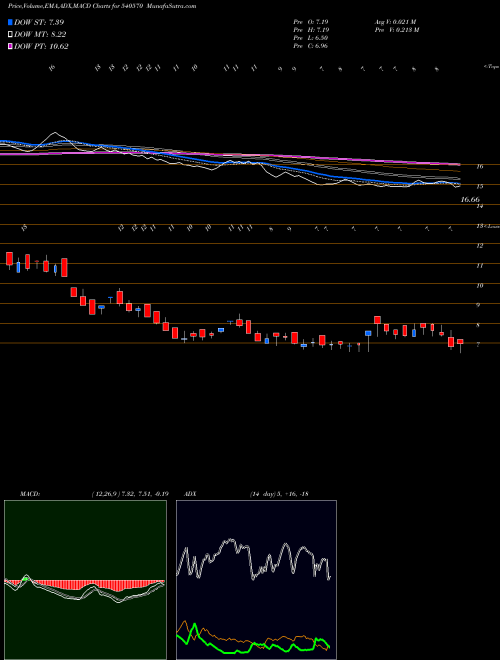Open the green MACD indicator chart
Viewport: 500px width, 660px height.
[x=85, y=580]
